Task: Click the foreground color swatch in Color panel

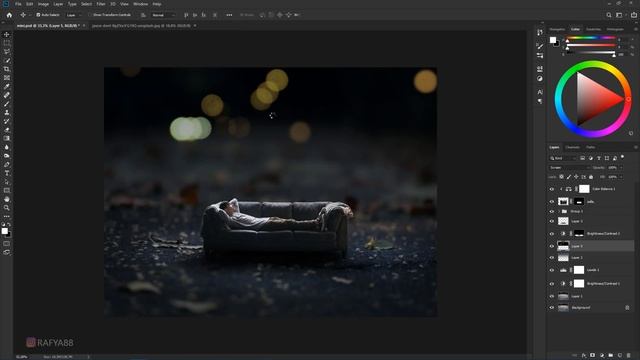Action: coord(553,40)
